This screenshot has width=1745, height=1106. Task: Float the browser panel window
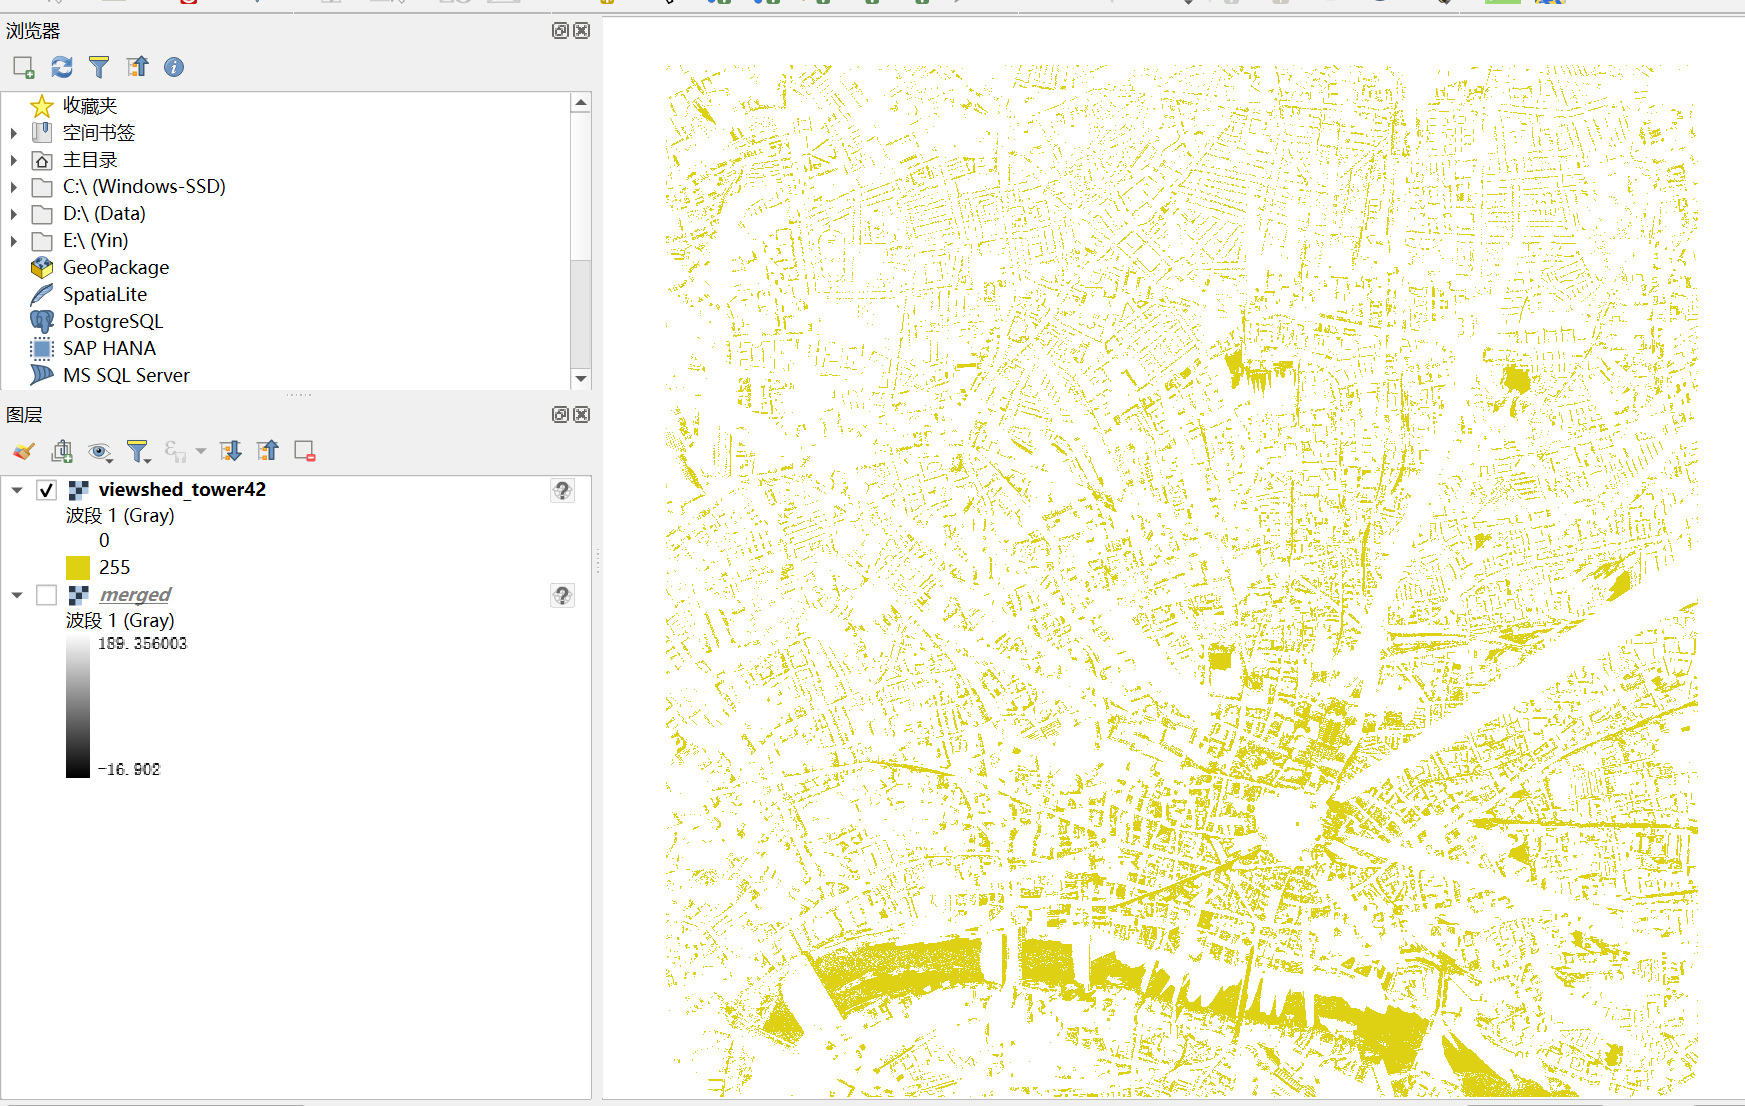[x=560, y=31]
